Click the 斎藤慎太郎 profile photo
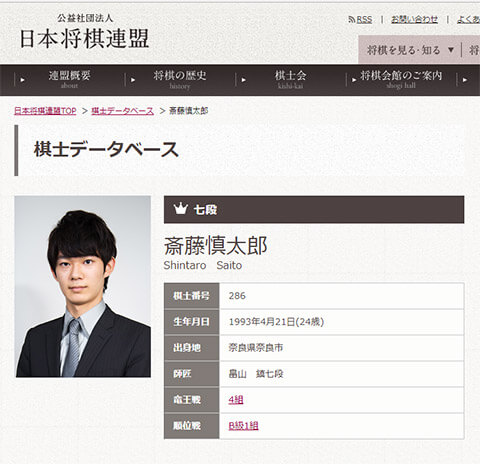480x464 pixels. pyautogui.click(x=83, y=286)
